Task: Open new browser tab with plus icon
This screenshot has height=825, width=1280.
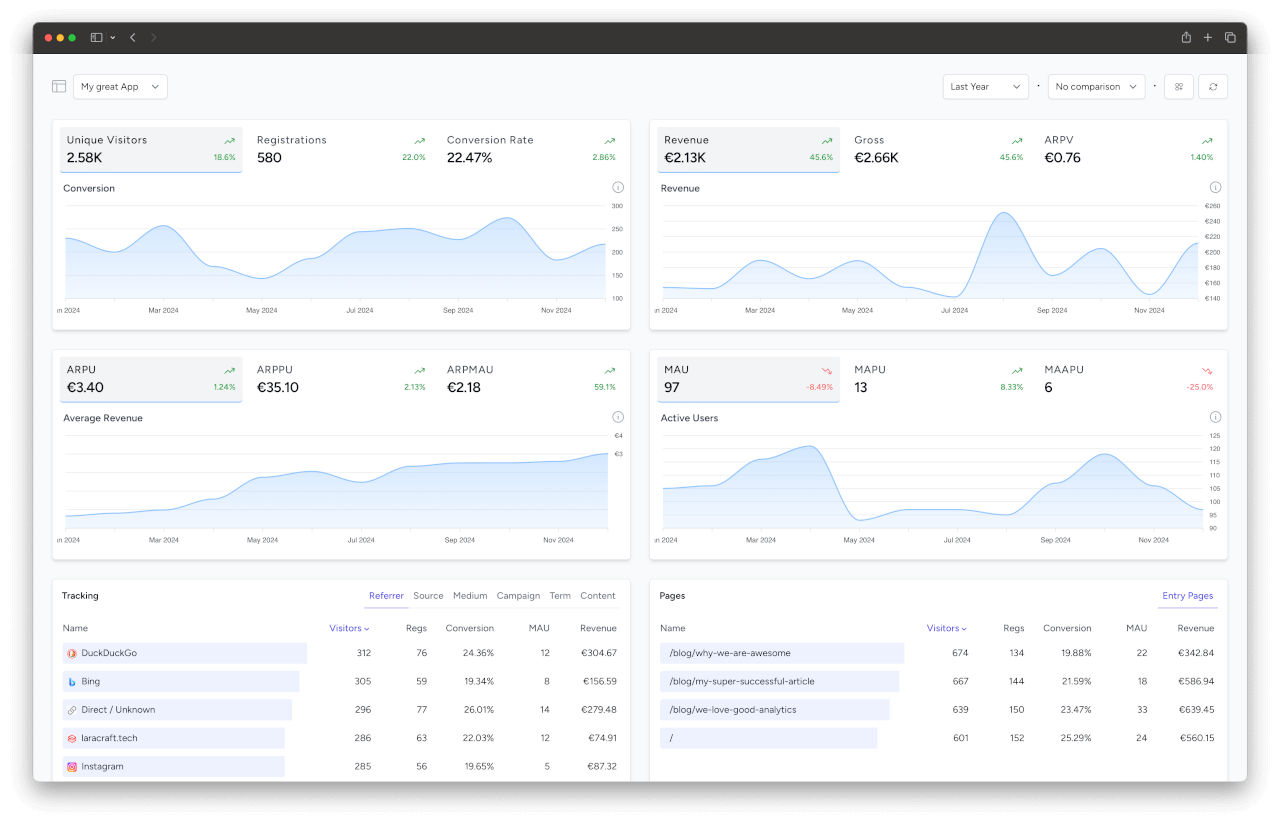Action: click(x=1208, y=38)
